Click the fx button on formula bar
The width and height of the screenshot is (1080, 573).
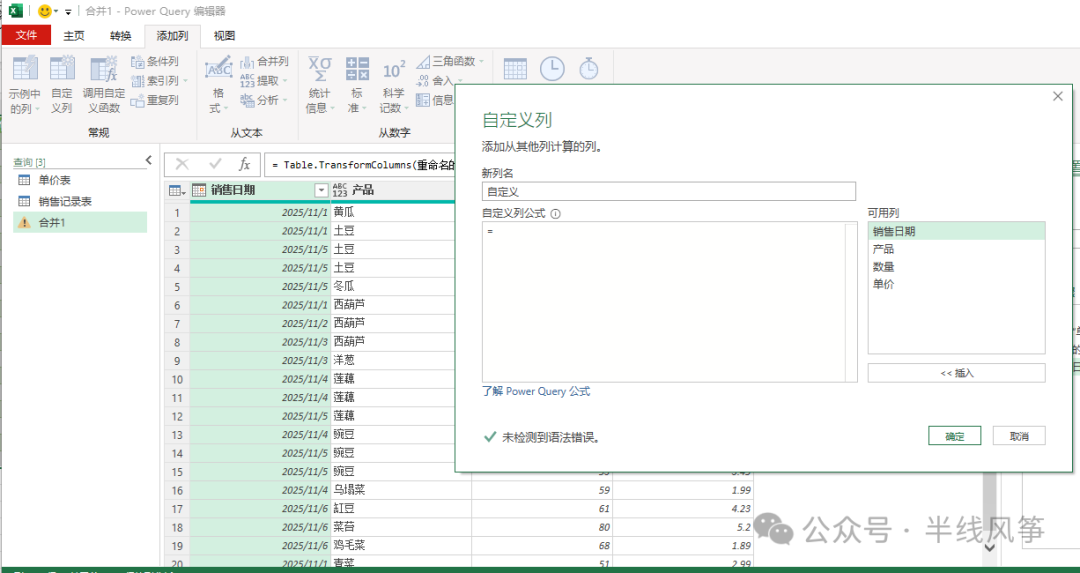point(245,164)
